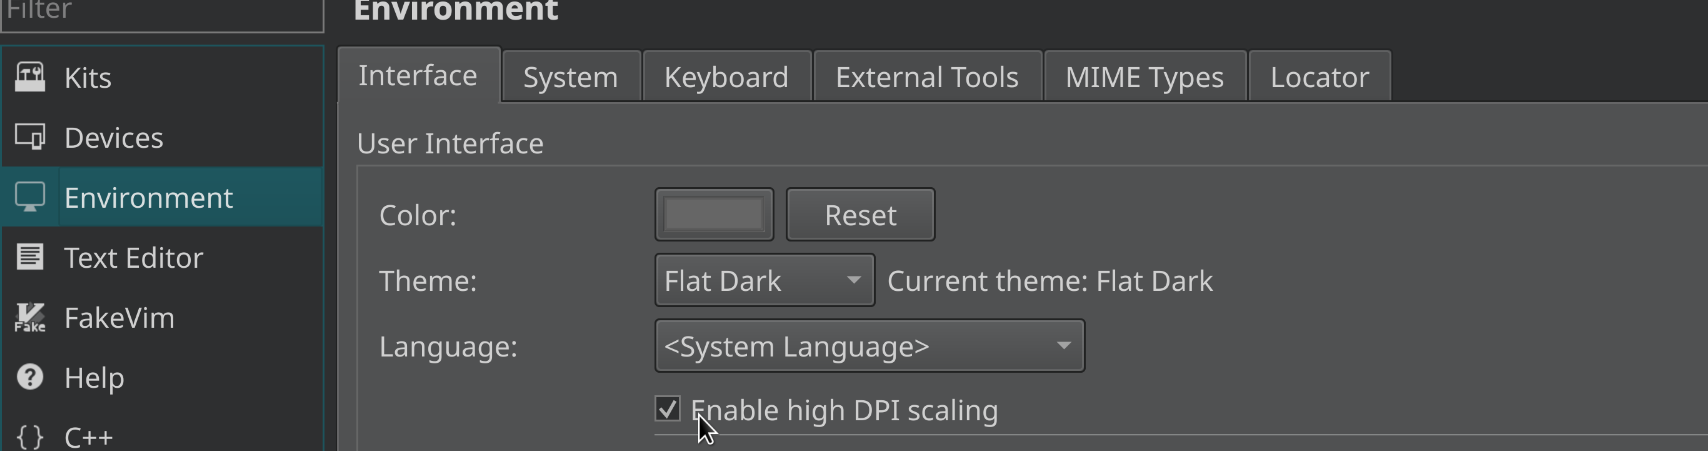Click the Devices monitor icon
Screen dimensions: 1708x451
click(30, 137)
